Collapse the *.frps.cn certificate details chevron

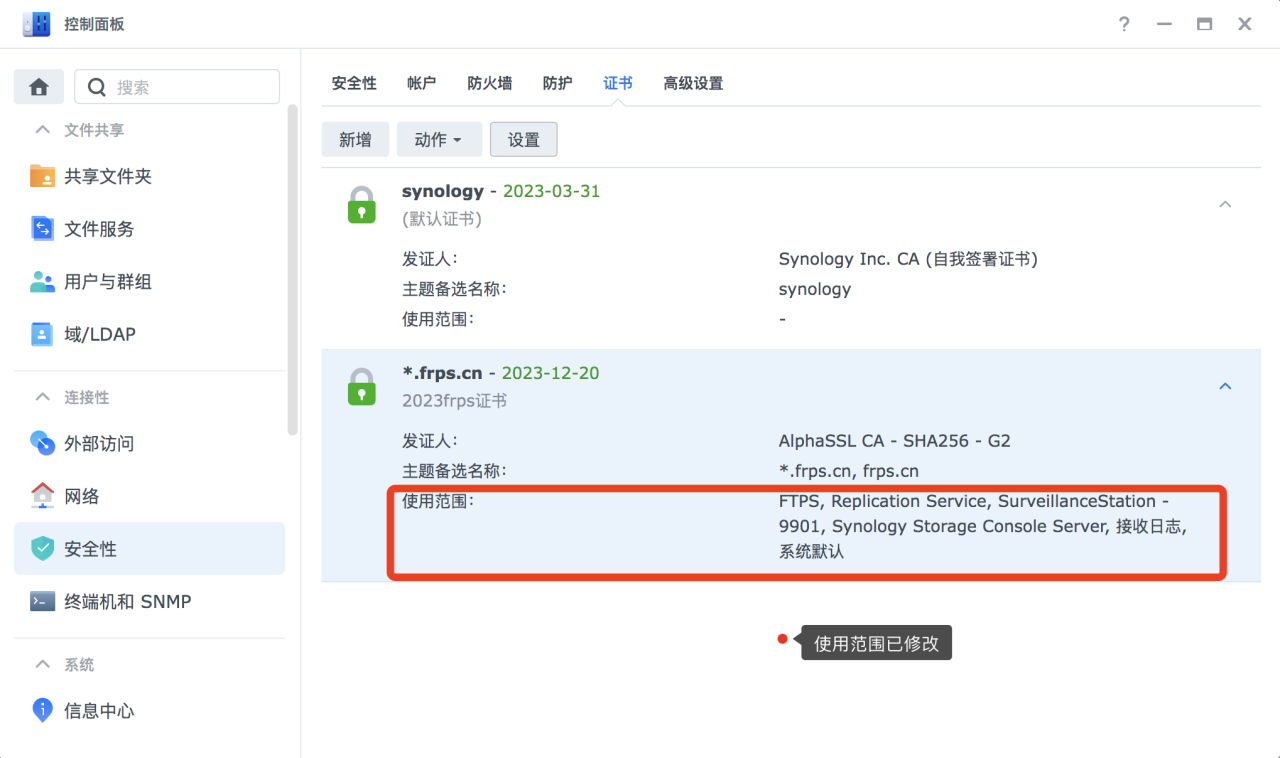(1225, 386)
